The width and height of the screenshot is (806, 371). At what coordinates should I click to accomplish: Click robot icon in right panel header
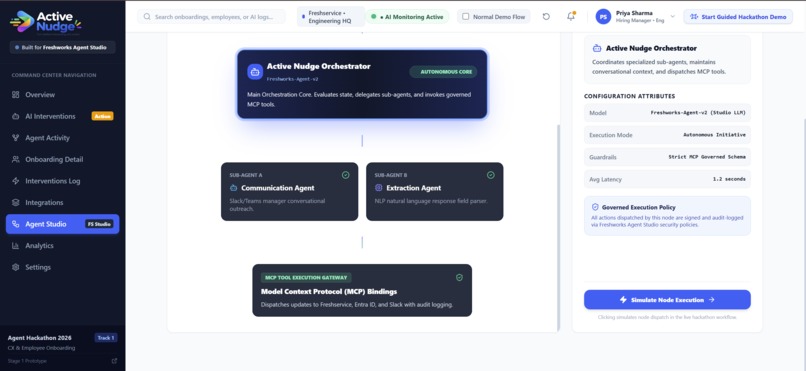pyautogui.click(x=597, y=48)
